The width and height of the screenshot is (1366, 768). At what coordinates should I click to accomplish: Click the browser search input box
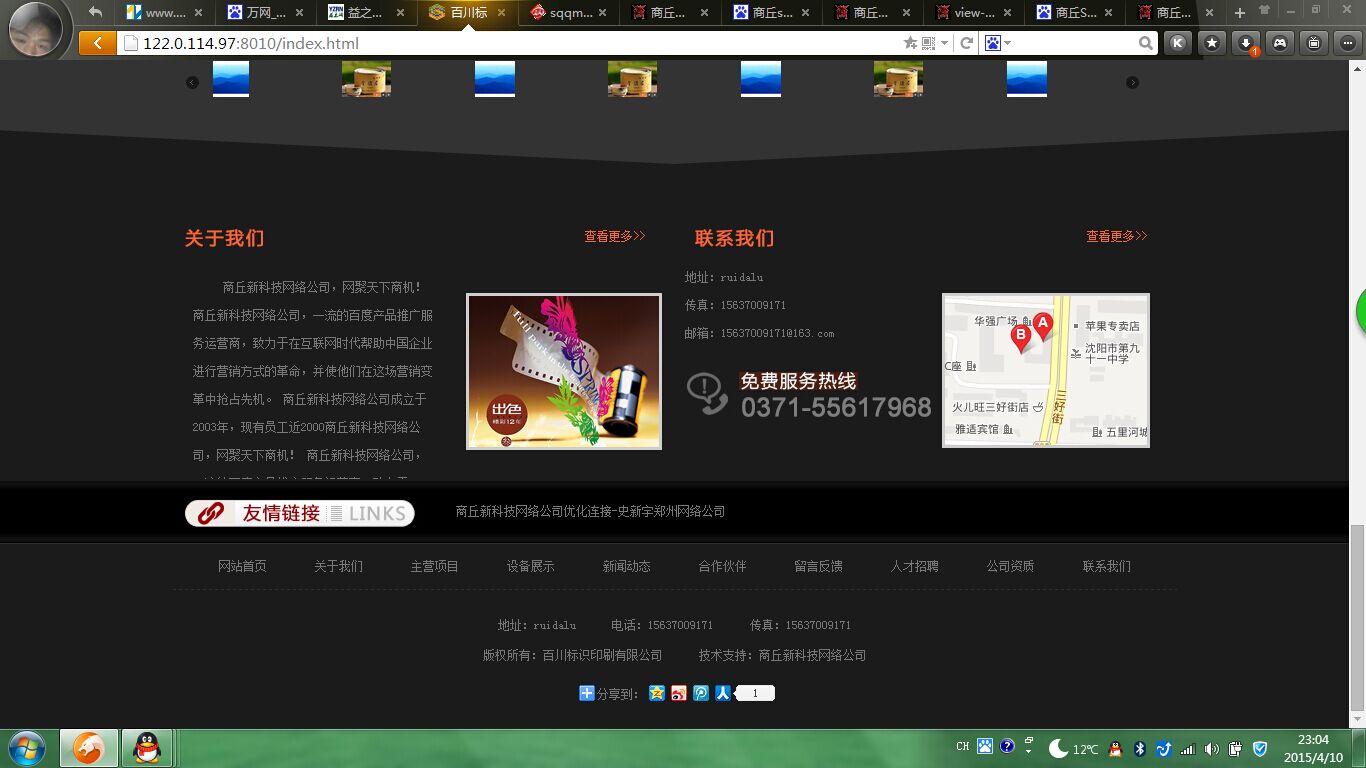[1074, 43]
